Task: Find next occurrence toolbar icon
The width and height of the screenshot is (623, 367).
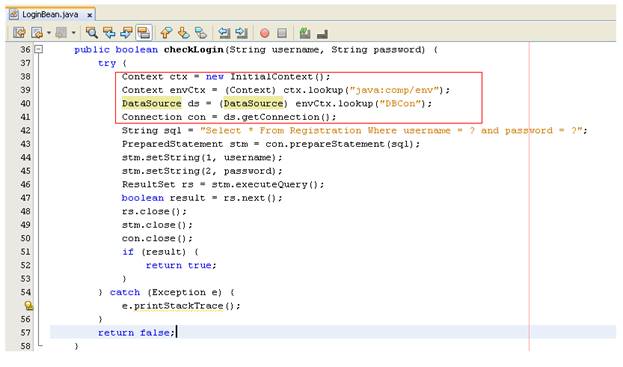Action: click(x=126, y=33)
